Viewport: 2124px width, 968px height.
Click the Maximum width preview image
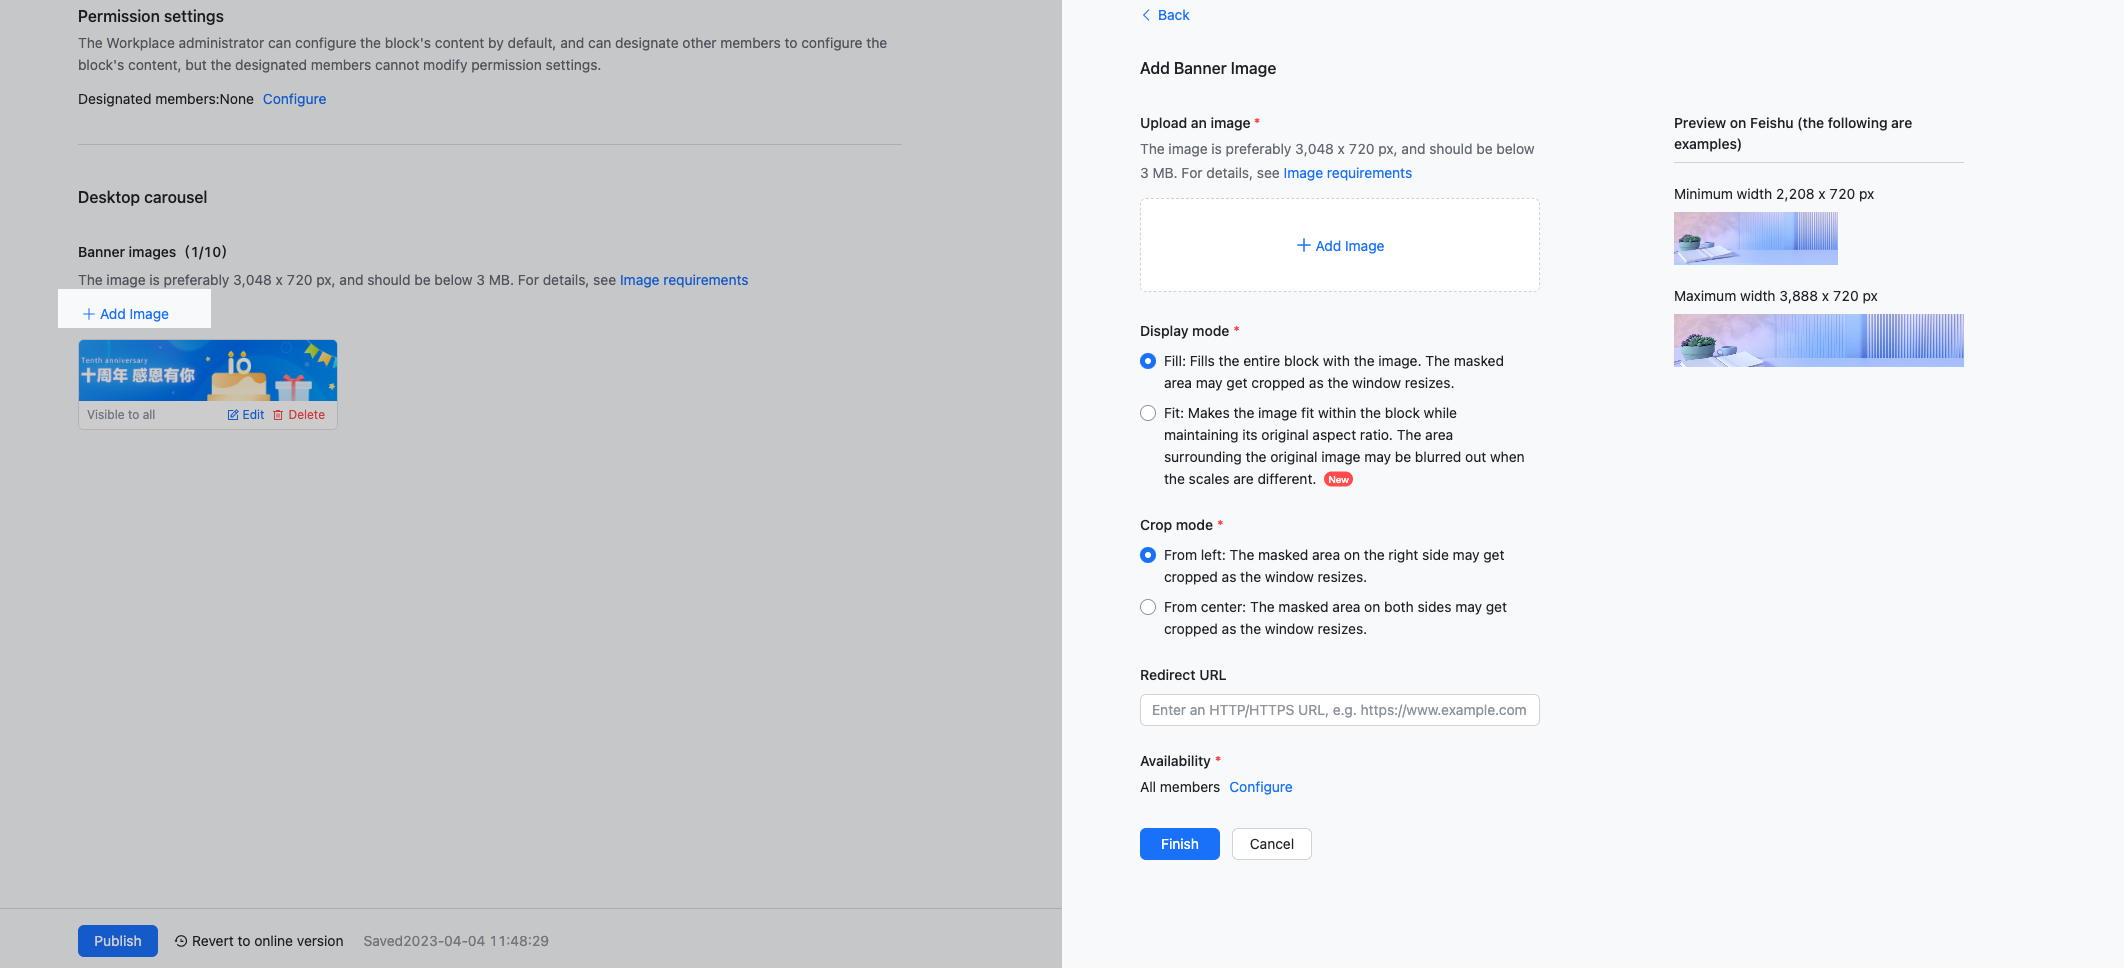tap(1818, 340)
